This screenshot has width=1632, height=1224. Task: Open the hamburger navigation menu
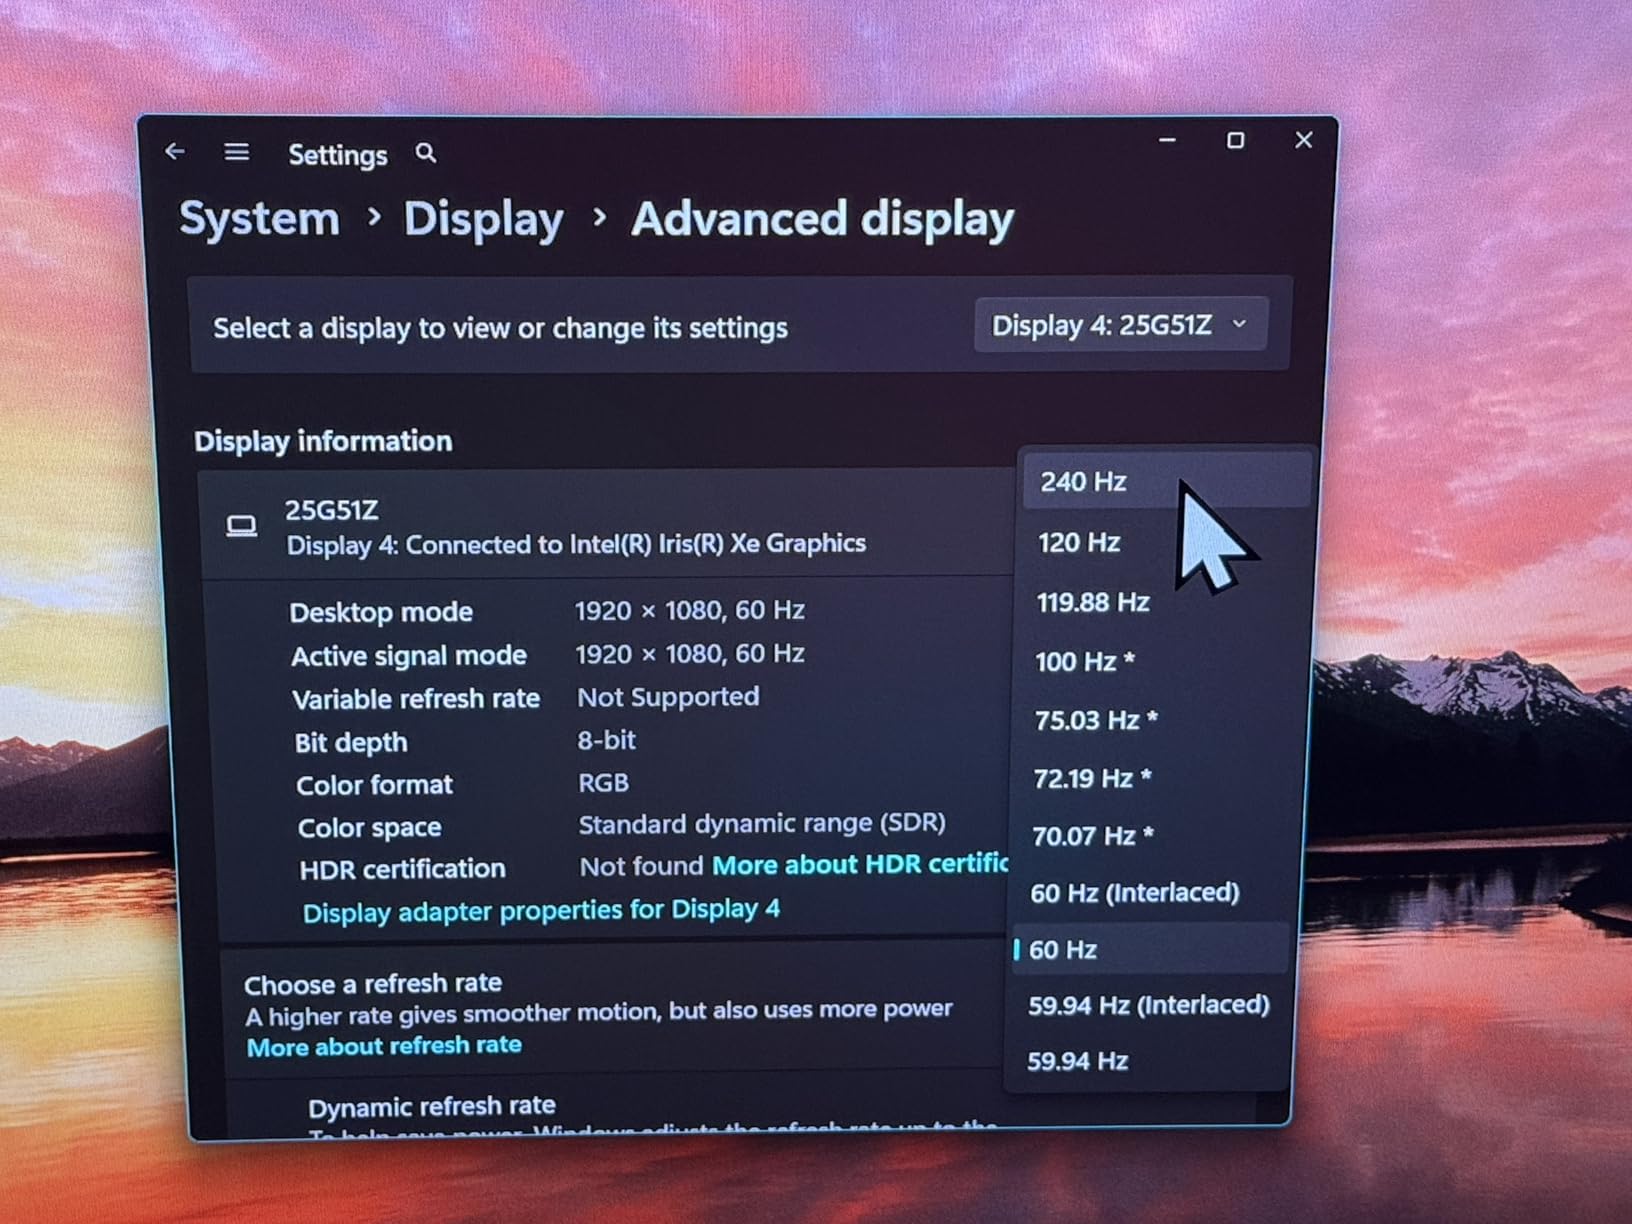point(237,152)
